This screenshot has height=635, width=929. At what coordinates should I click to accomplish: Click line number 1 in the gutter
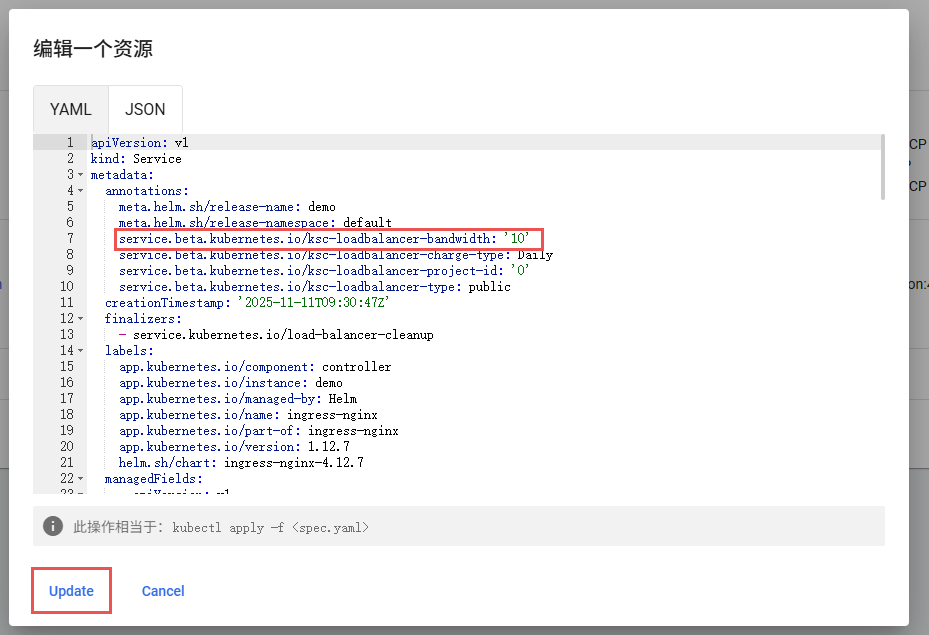69,143
